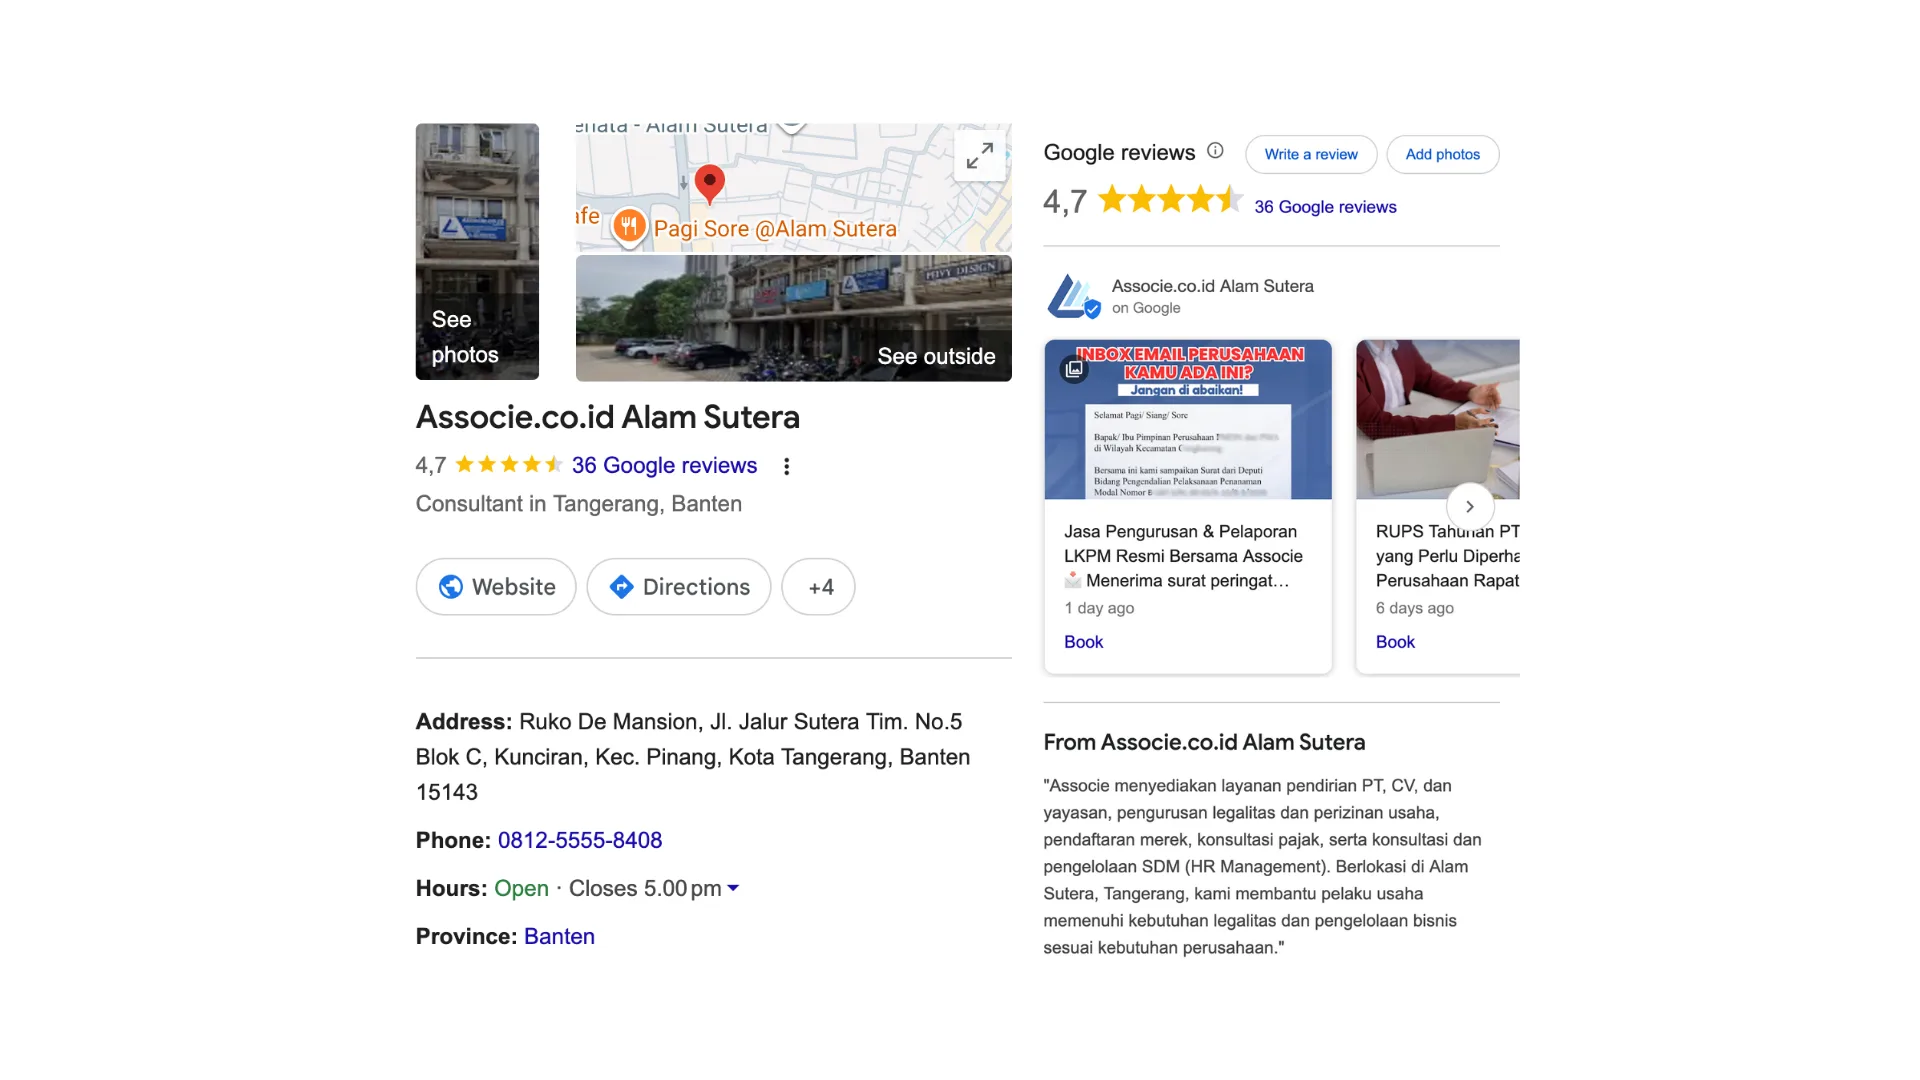Viewport: 1920px width, 1080px height.
Task: Click From Associe.co.id Alam Sutera heading
Action: 1204,742
